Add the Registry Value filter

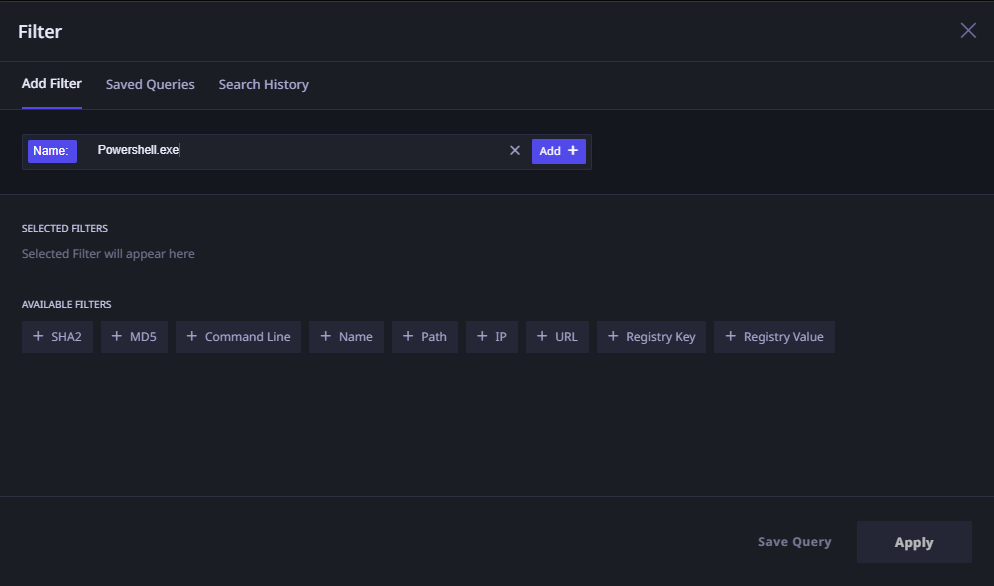(x=774, y=337)
